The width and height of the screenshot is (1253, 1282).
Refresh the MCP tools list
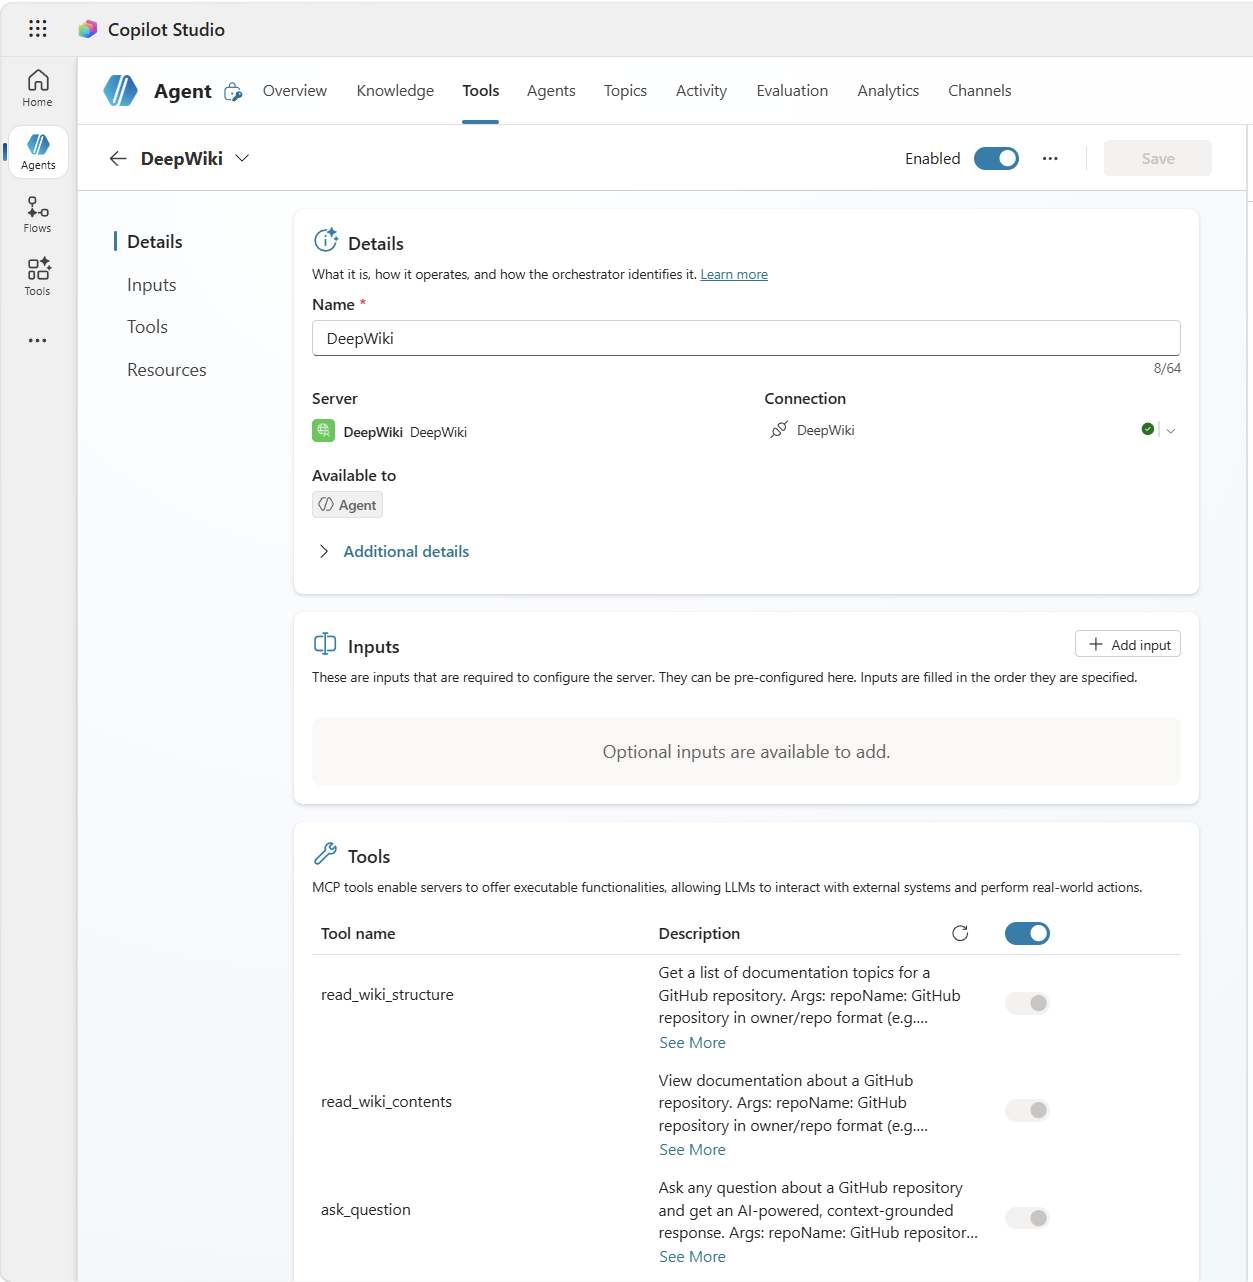(960, 933)
